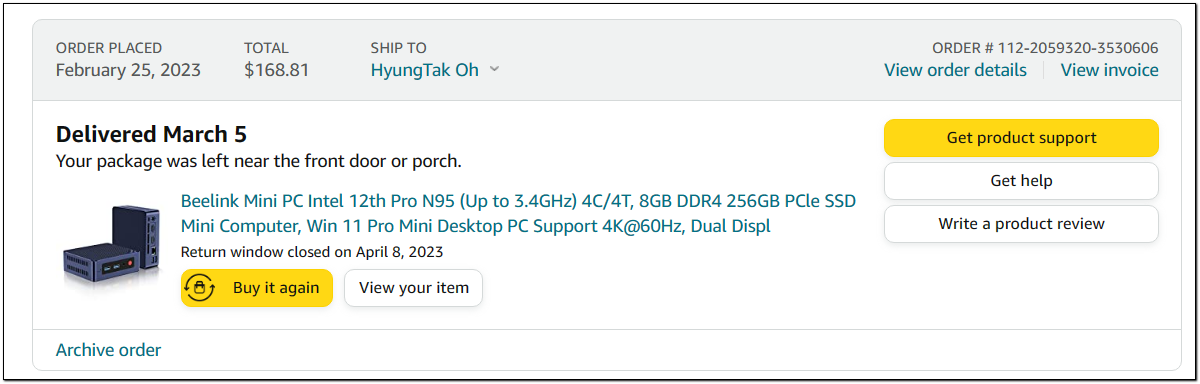Open the View invoice link

pos(1110,70)
